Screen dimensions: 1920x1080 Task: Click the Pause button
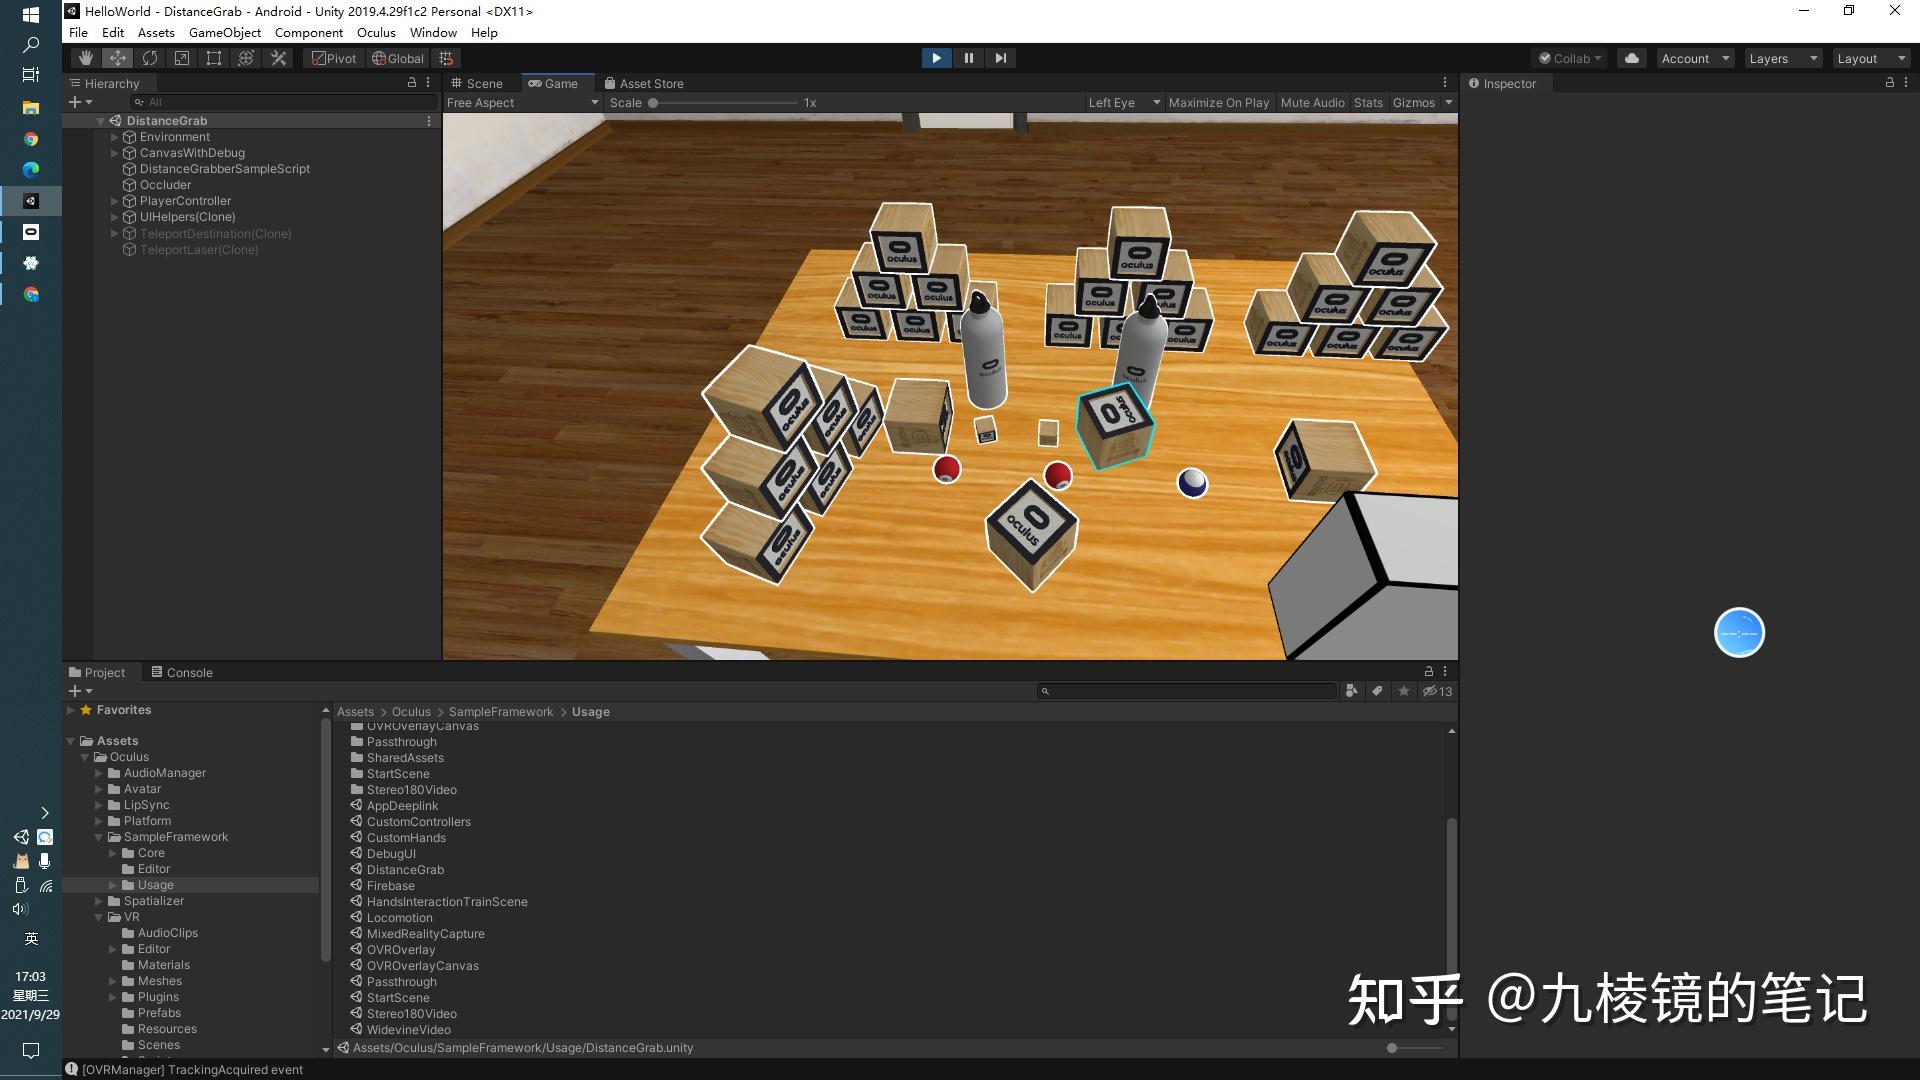coord(968,58)
